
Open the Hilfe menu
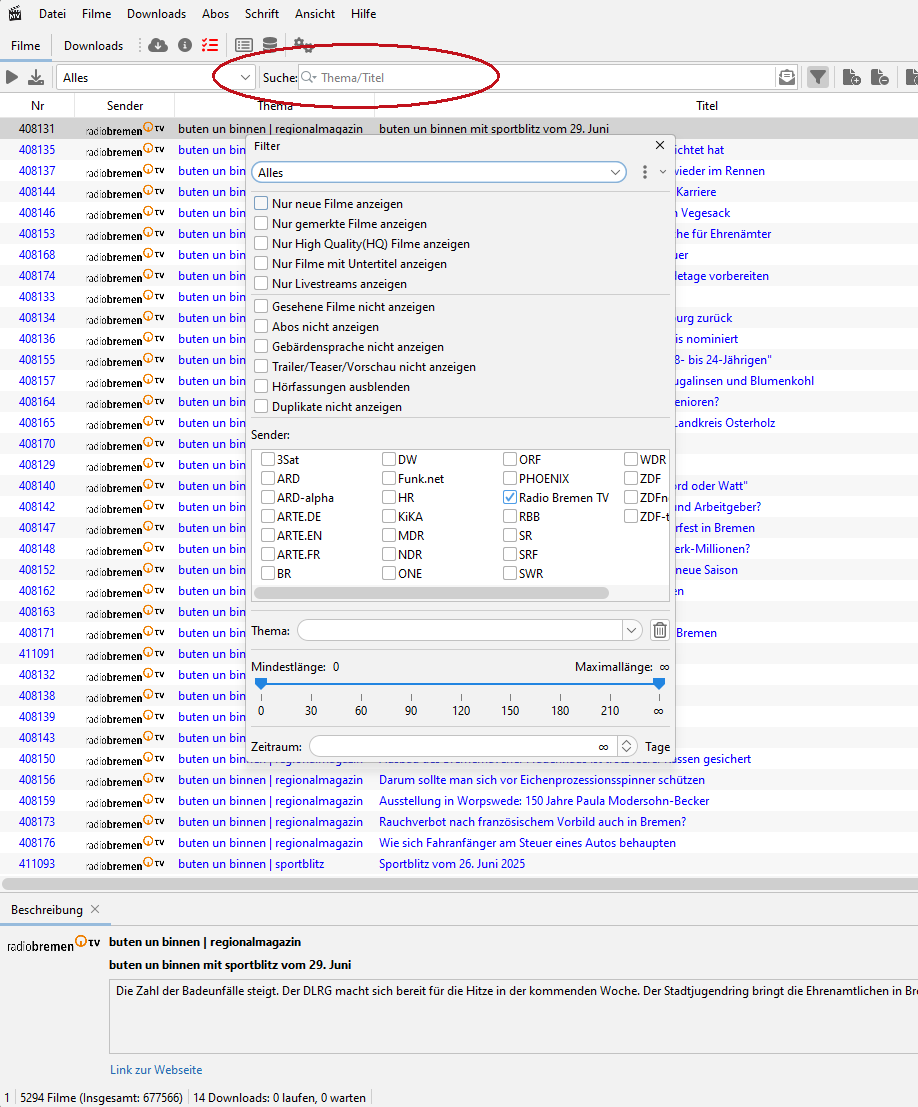click(364, 13)
